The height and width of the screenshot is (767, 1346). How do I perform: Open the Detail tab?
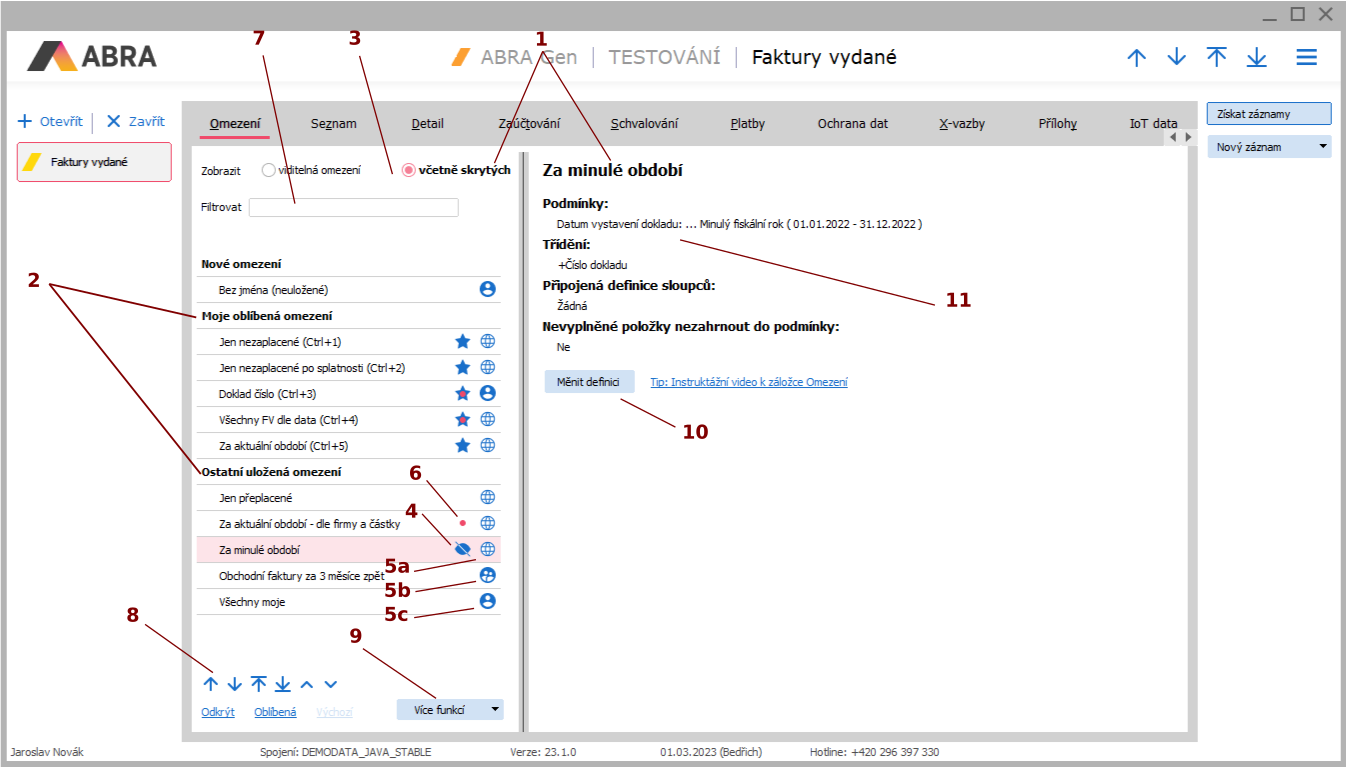pos(428,124)
